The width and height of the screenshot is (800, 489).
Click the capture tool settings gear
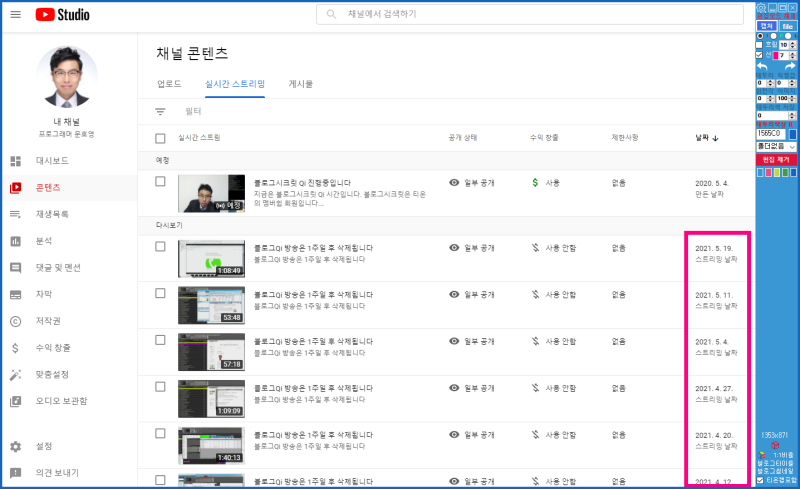761,8
